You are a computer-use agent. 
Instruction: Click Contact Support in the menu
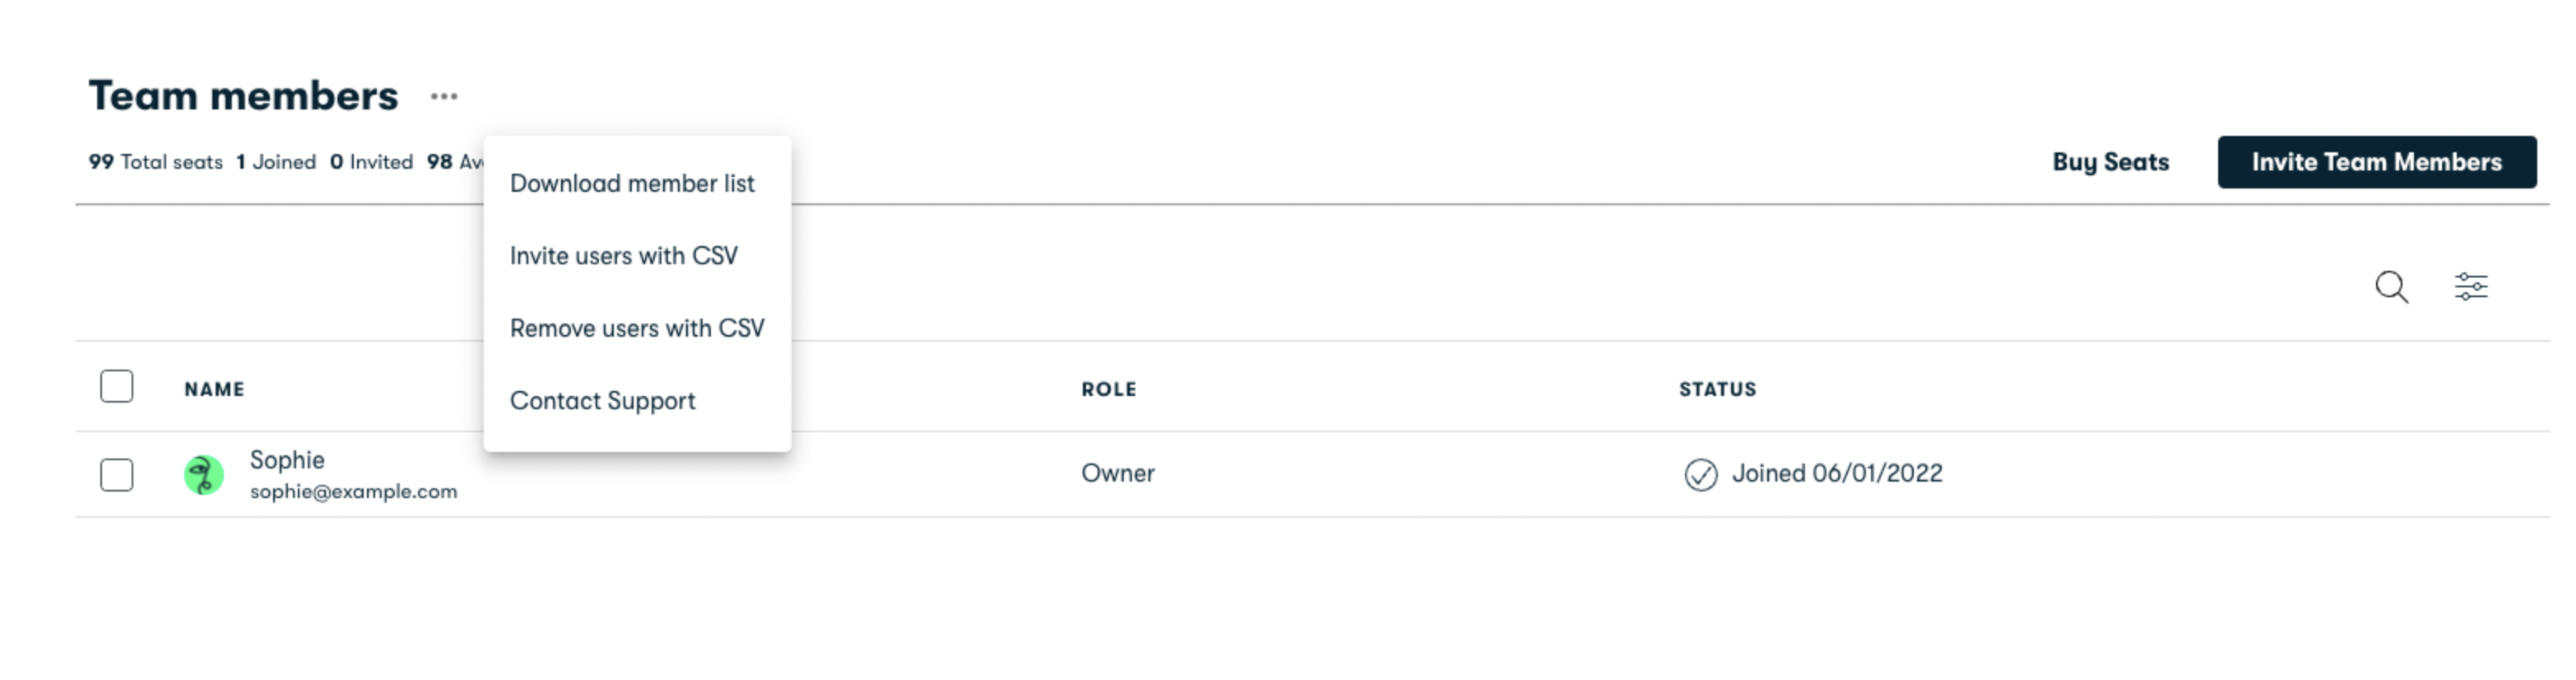(x=602, y=401)
